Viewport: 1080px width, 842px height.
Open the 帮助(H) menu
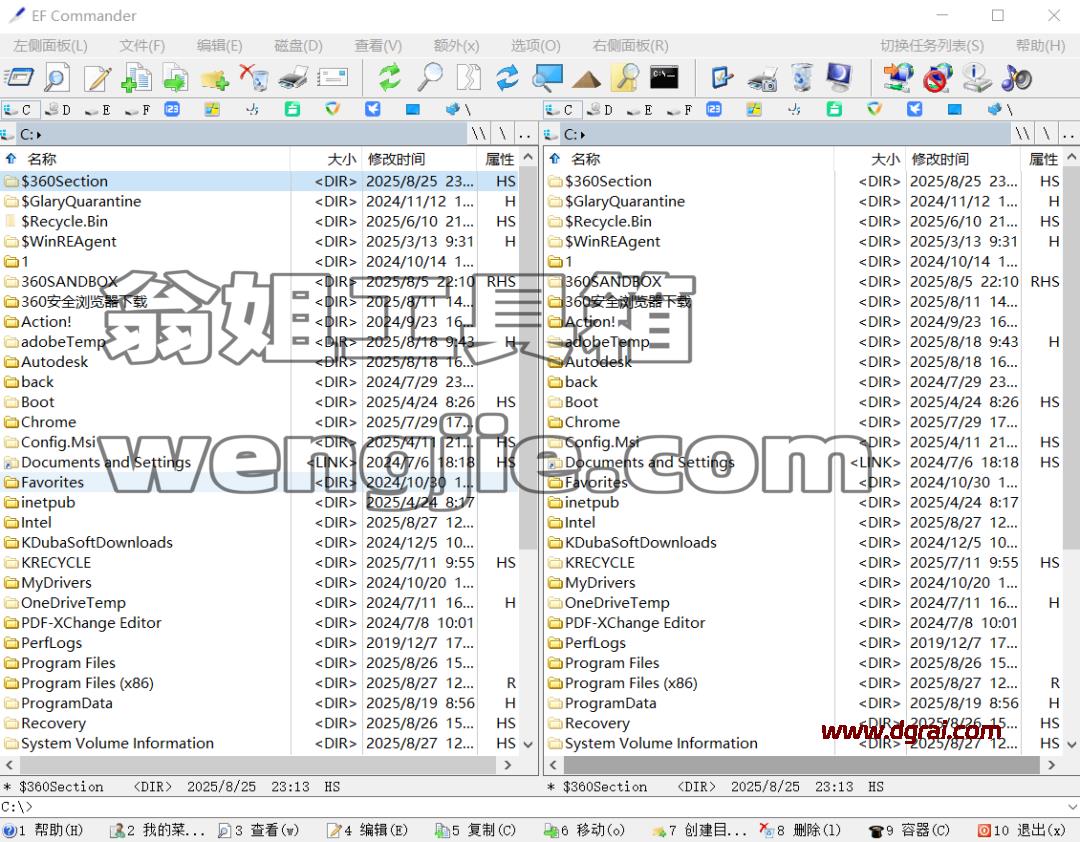1041,45
